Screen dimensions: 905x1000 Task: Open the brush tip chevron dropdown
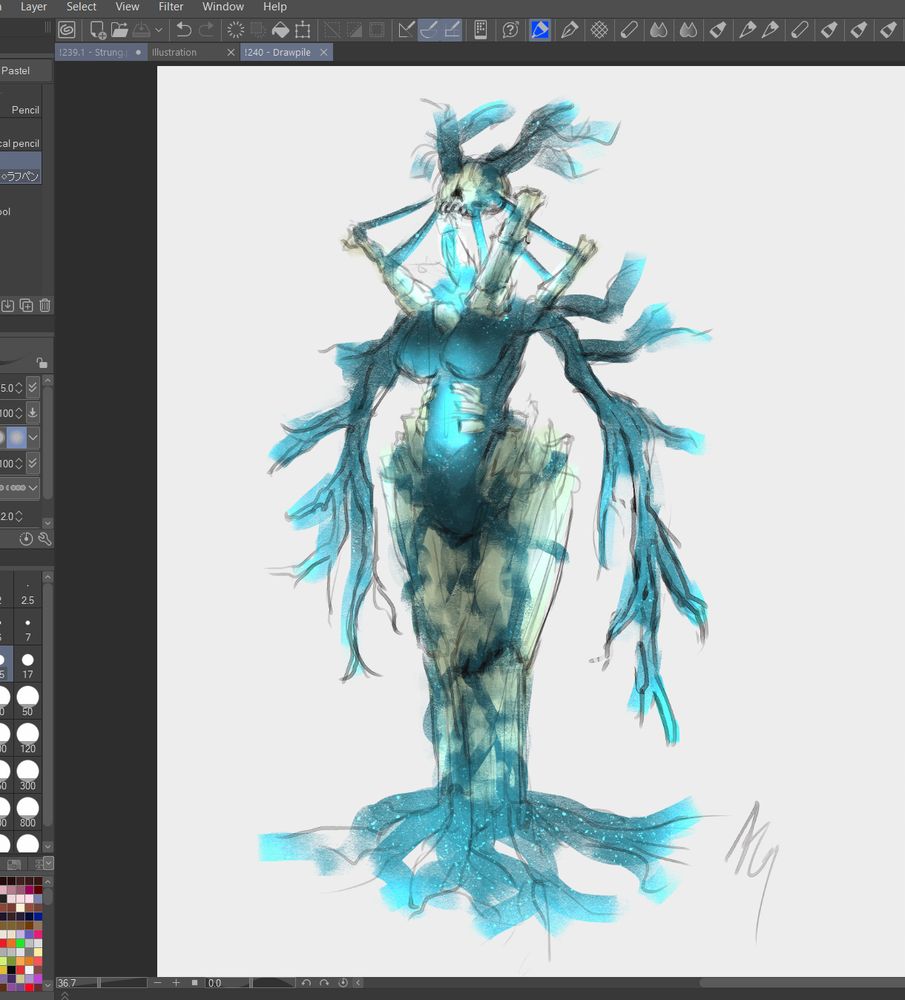pos(33,437)
